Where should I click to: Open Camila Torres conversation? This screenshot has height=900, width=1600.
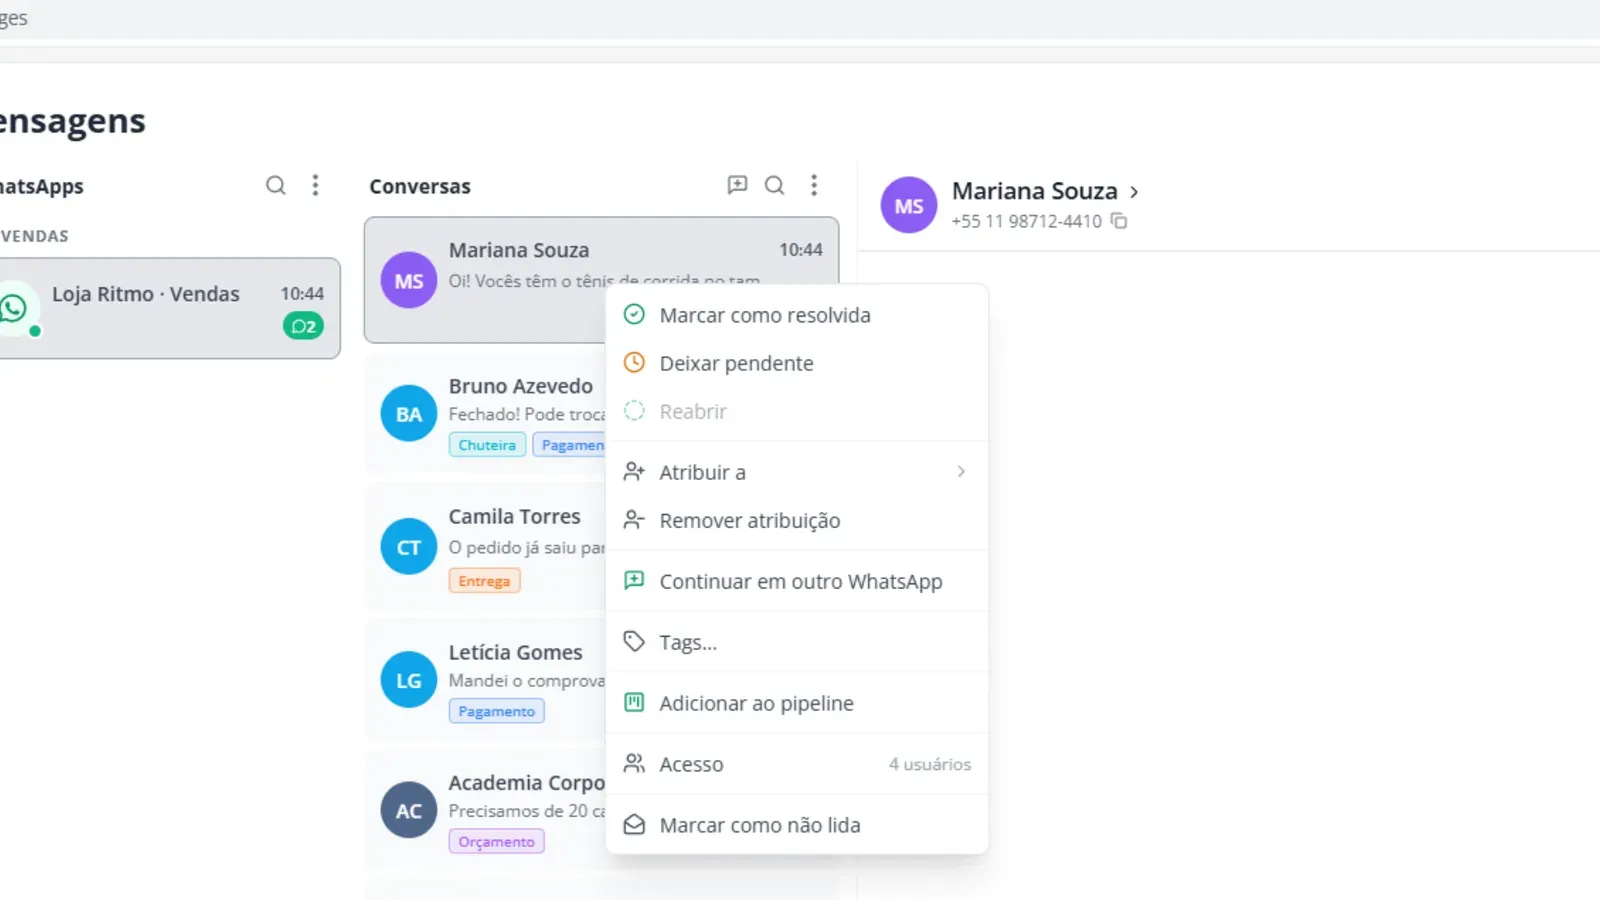[485, 547]
